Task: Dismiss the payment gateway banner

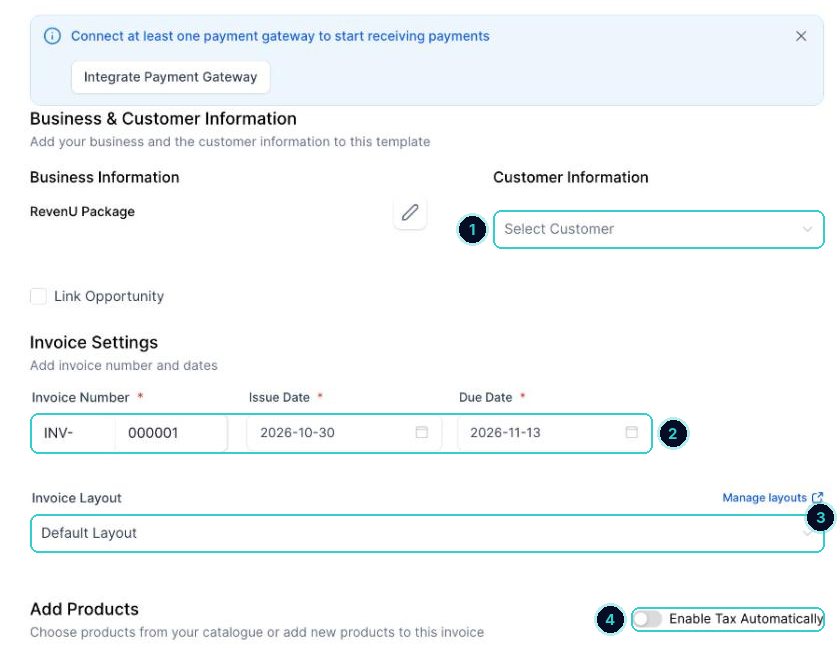Action: click(x=801, y=36)
